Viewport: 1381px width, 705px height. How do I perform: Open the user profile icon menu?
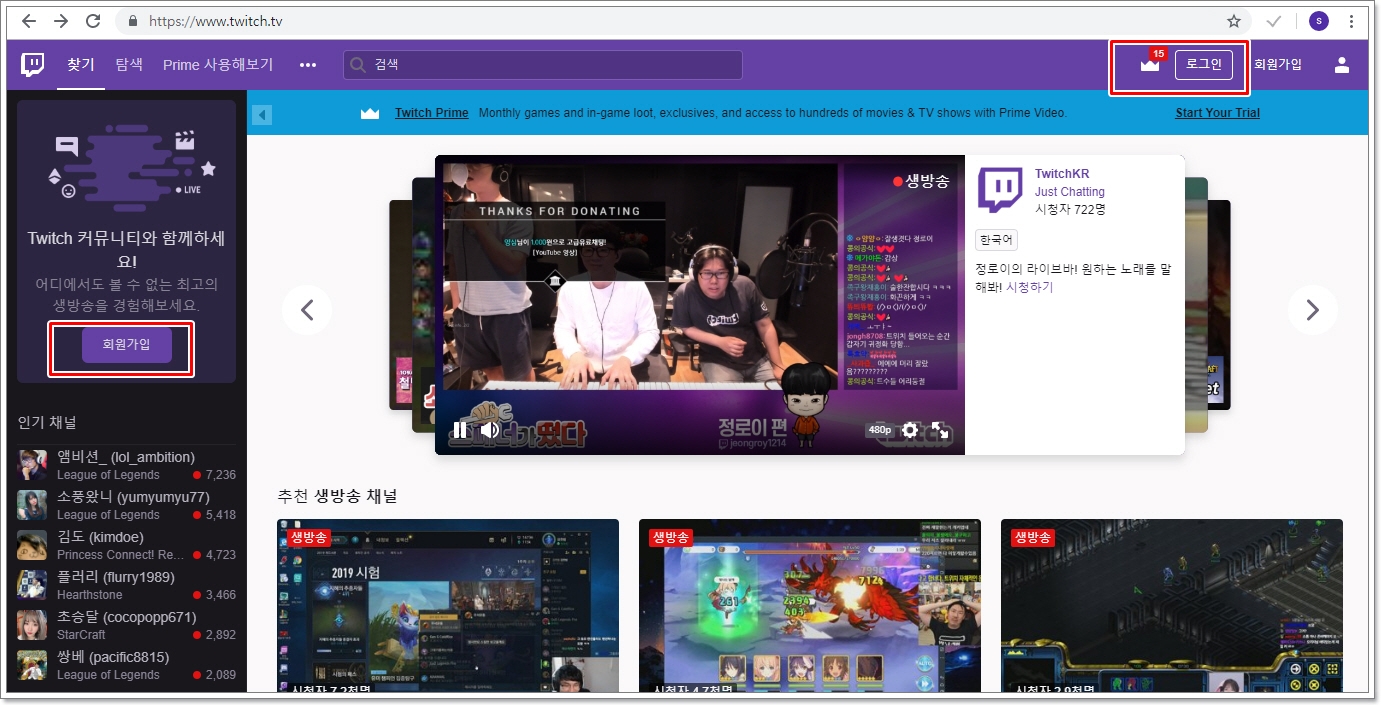point(1342,65)
